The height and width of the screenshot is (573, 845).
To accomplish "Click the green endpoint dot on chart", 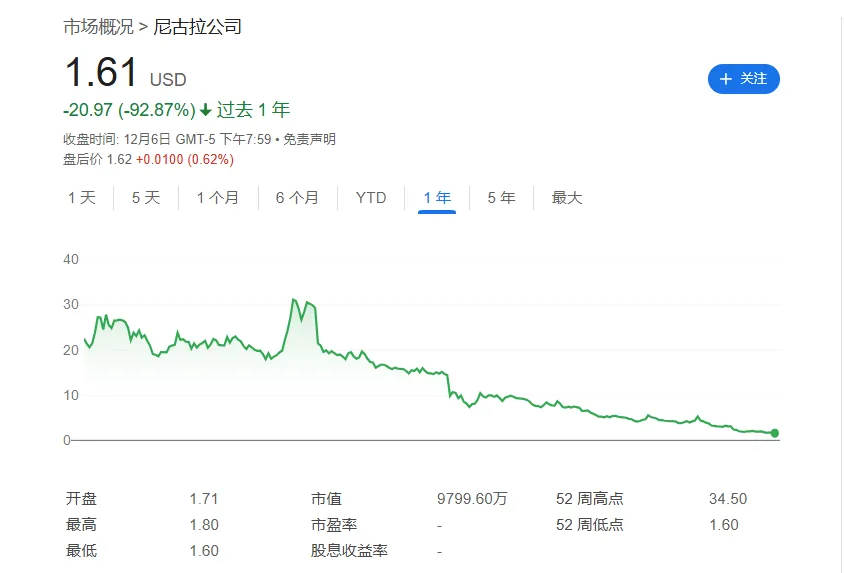I will (x=775, y=433).
